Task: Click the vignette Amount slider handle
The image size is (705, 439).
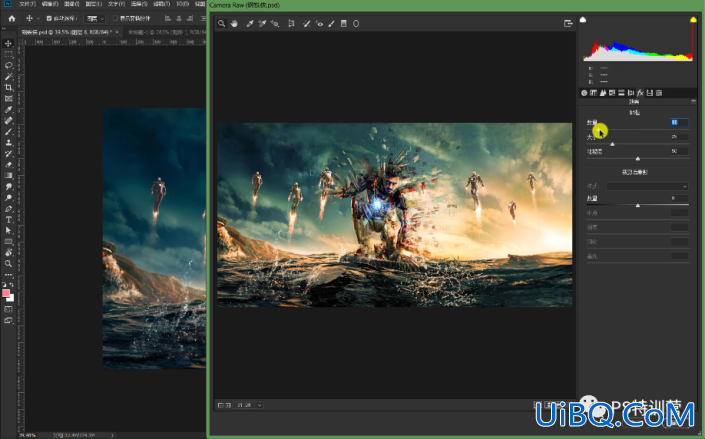Action: coord(638,206)
